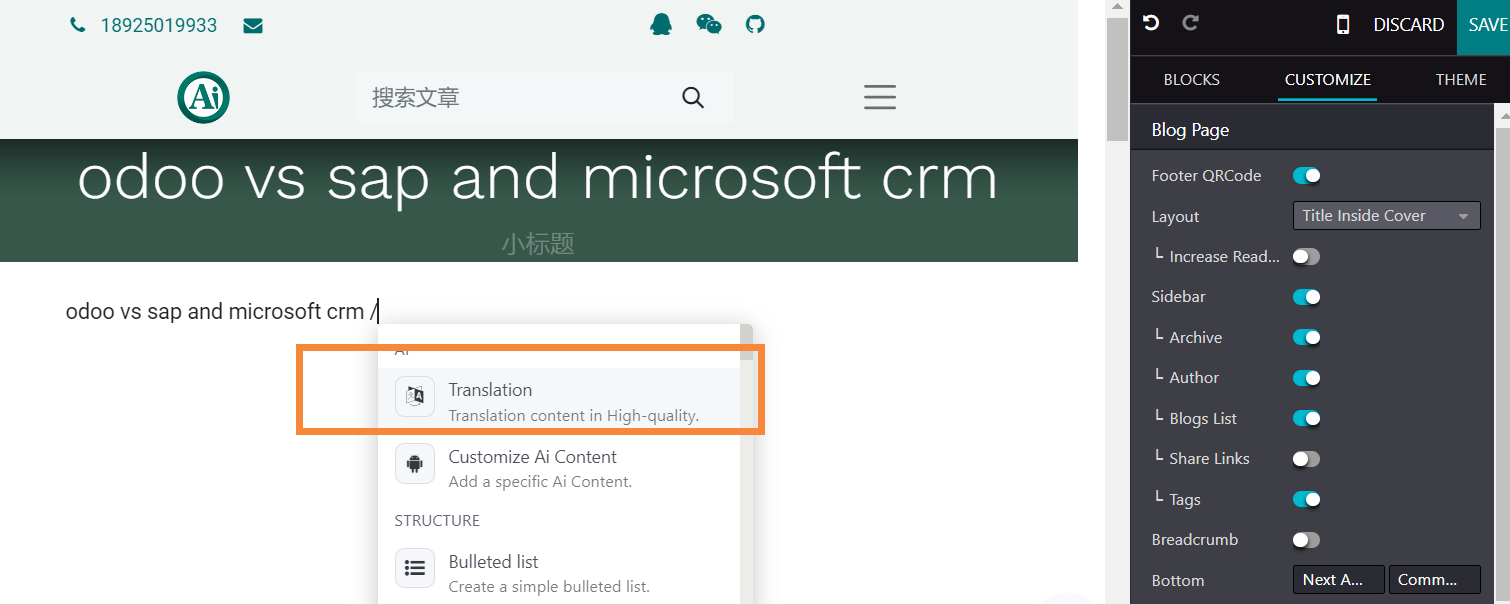The height and width of the screenshot is (604, 1510).
Task: Choose Bulleted list command
Action: pos(559,573)
